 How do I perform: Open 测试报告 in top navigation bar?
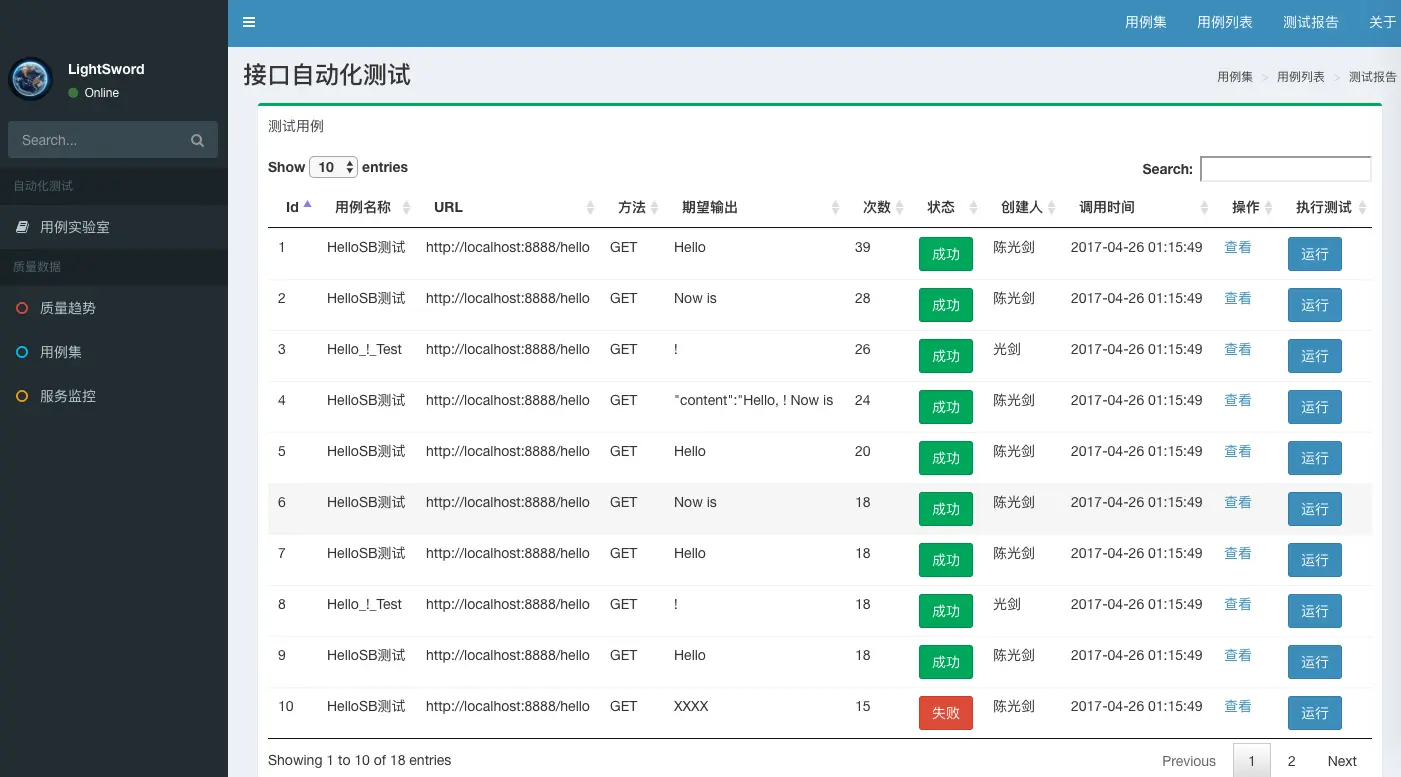[1311, 23]
